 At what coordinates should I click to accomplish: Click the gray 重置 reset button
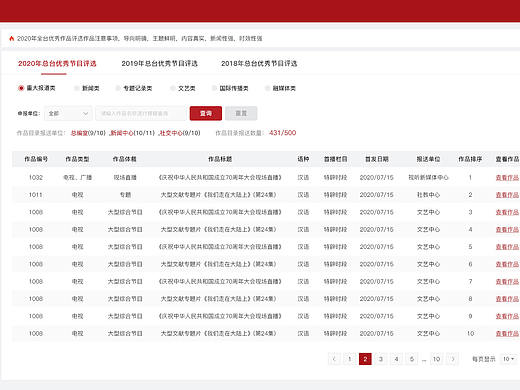[241, 113]
